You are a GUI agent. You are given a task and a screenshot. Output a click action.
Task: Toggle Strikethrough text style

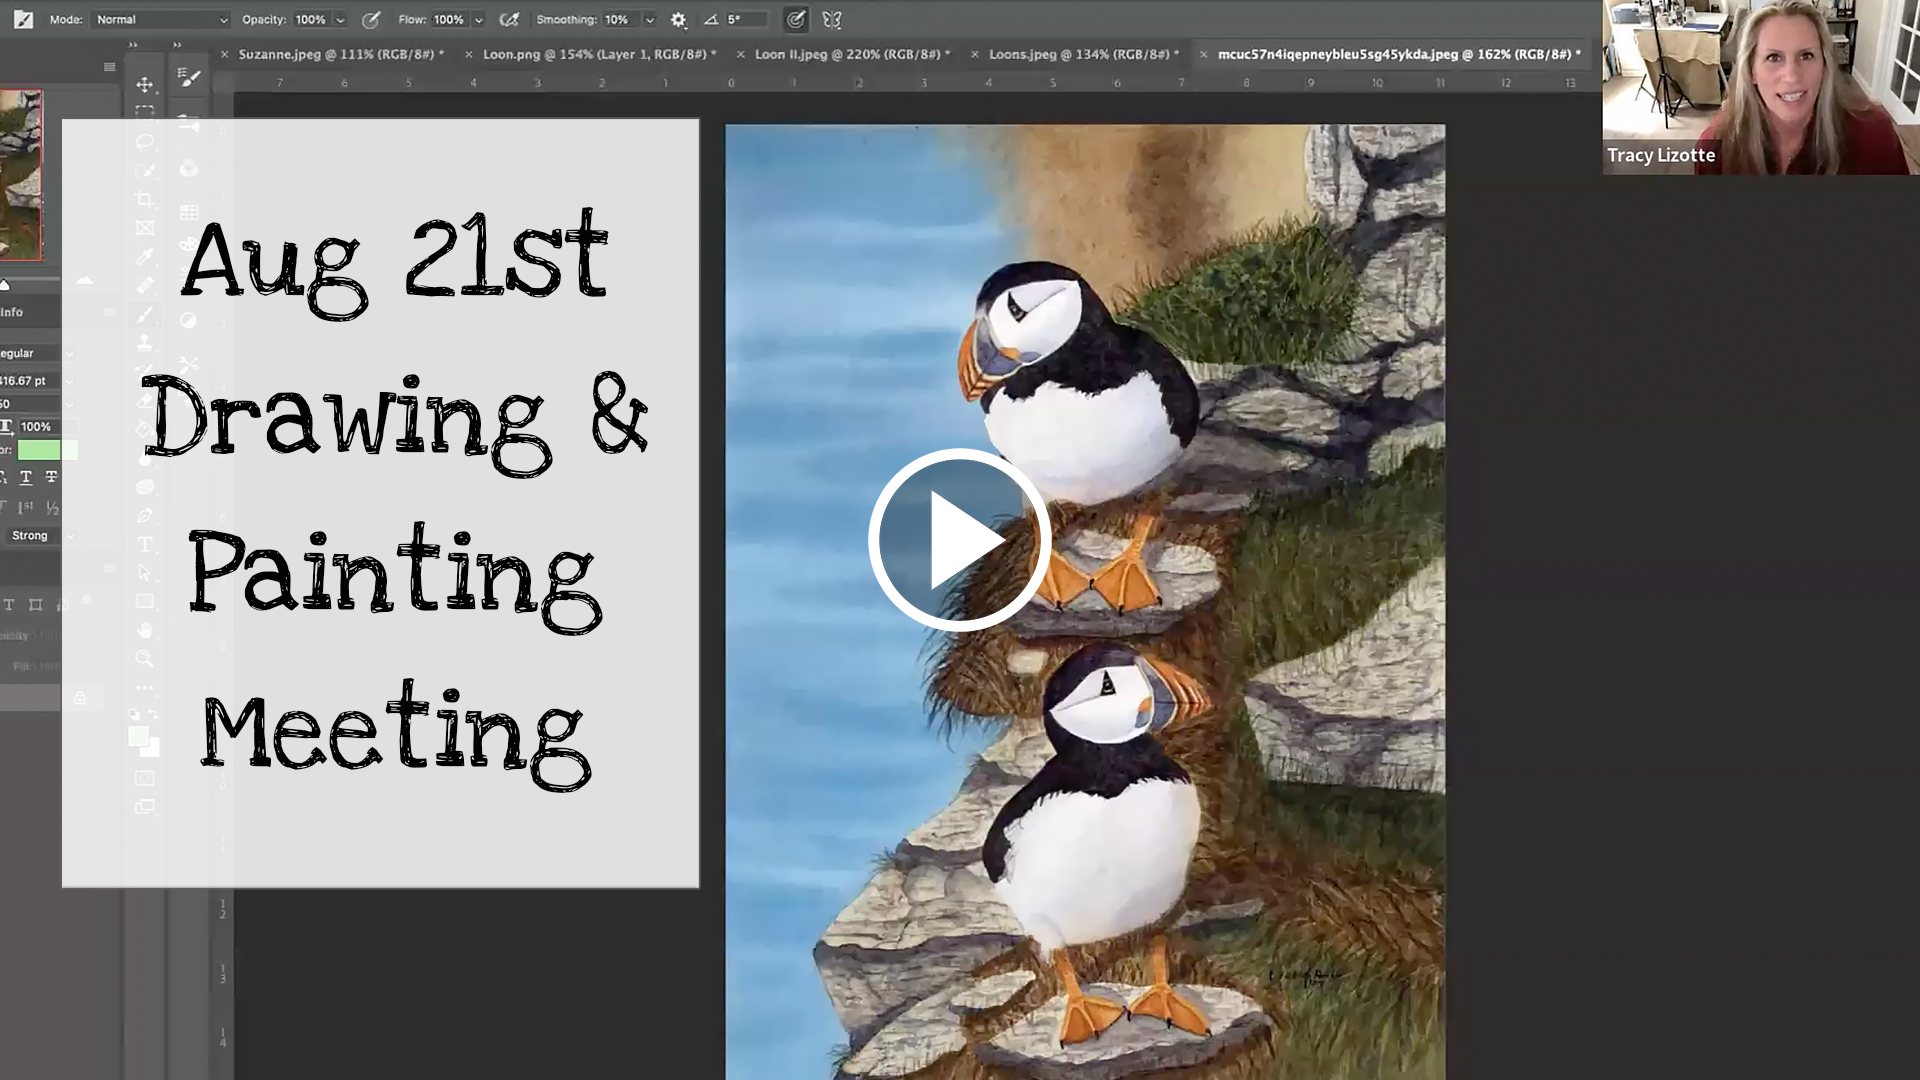coord(51,477)
